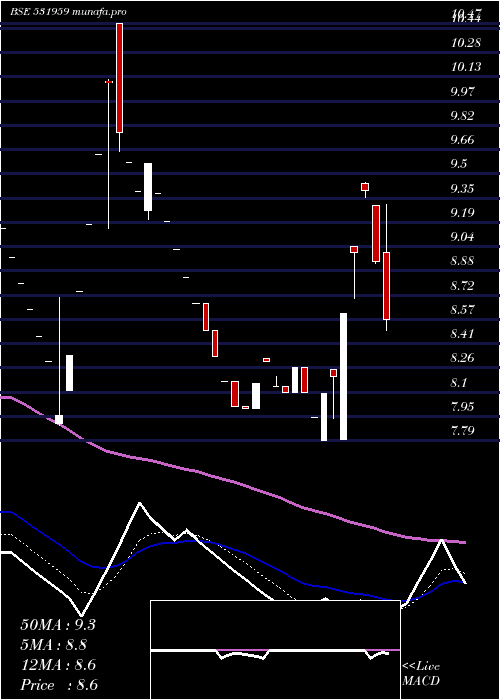Click the Price : 8.6 readout
Screen dimensions: 500x700
(59, 685)
